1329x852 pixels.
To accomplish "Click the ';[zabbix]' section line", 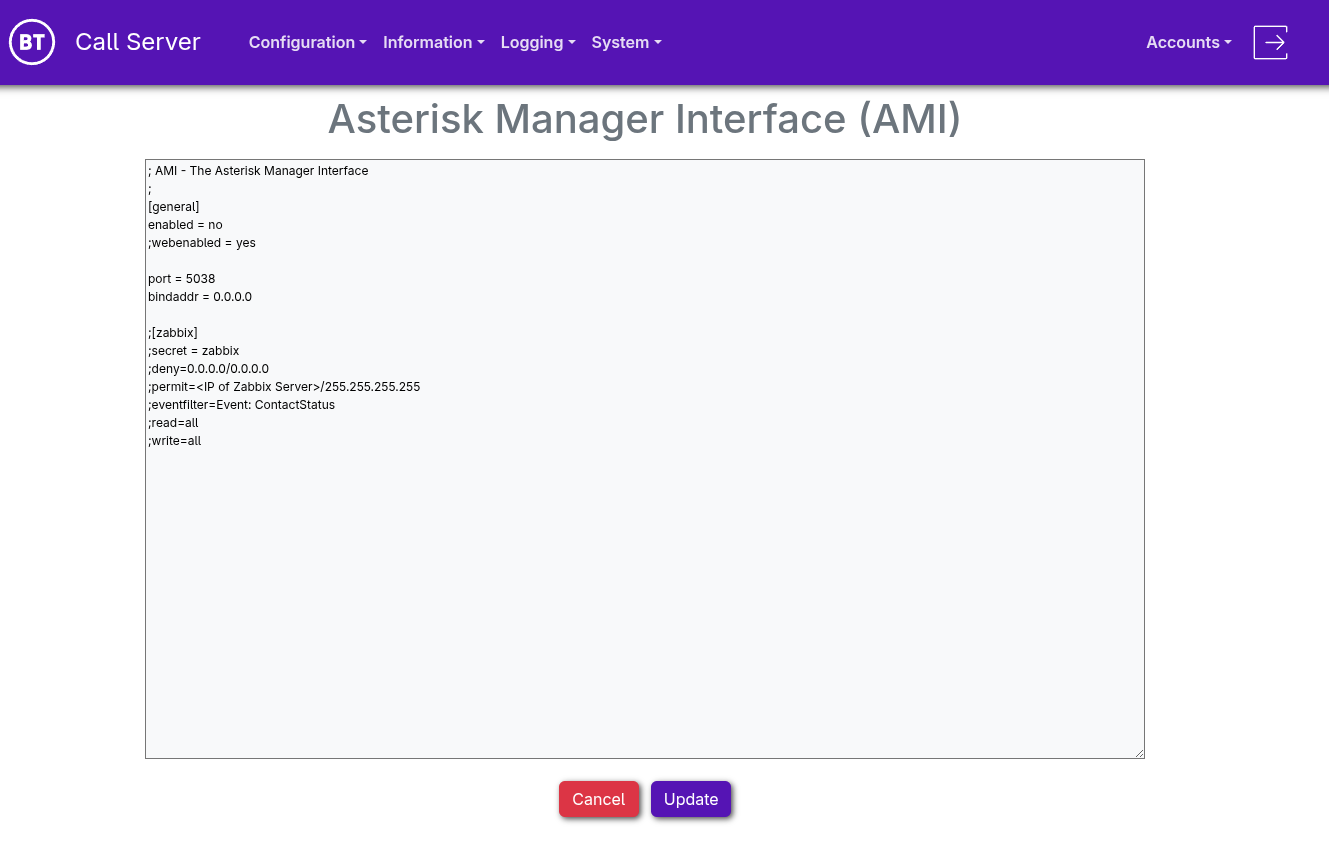I will click(x=173, y=332).
